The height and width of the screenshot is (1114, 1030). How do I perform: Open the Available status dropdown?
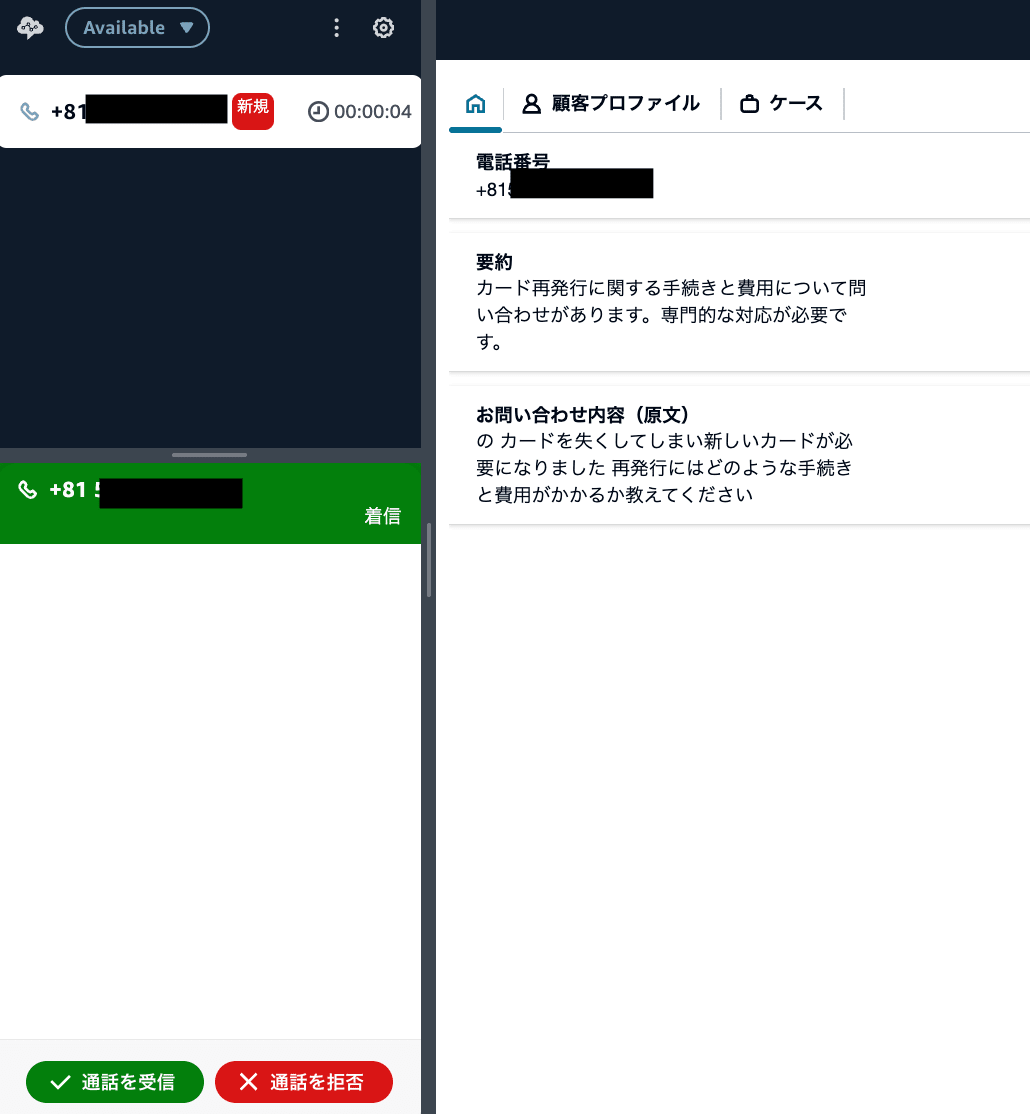(137, 28)
